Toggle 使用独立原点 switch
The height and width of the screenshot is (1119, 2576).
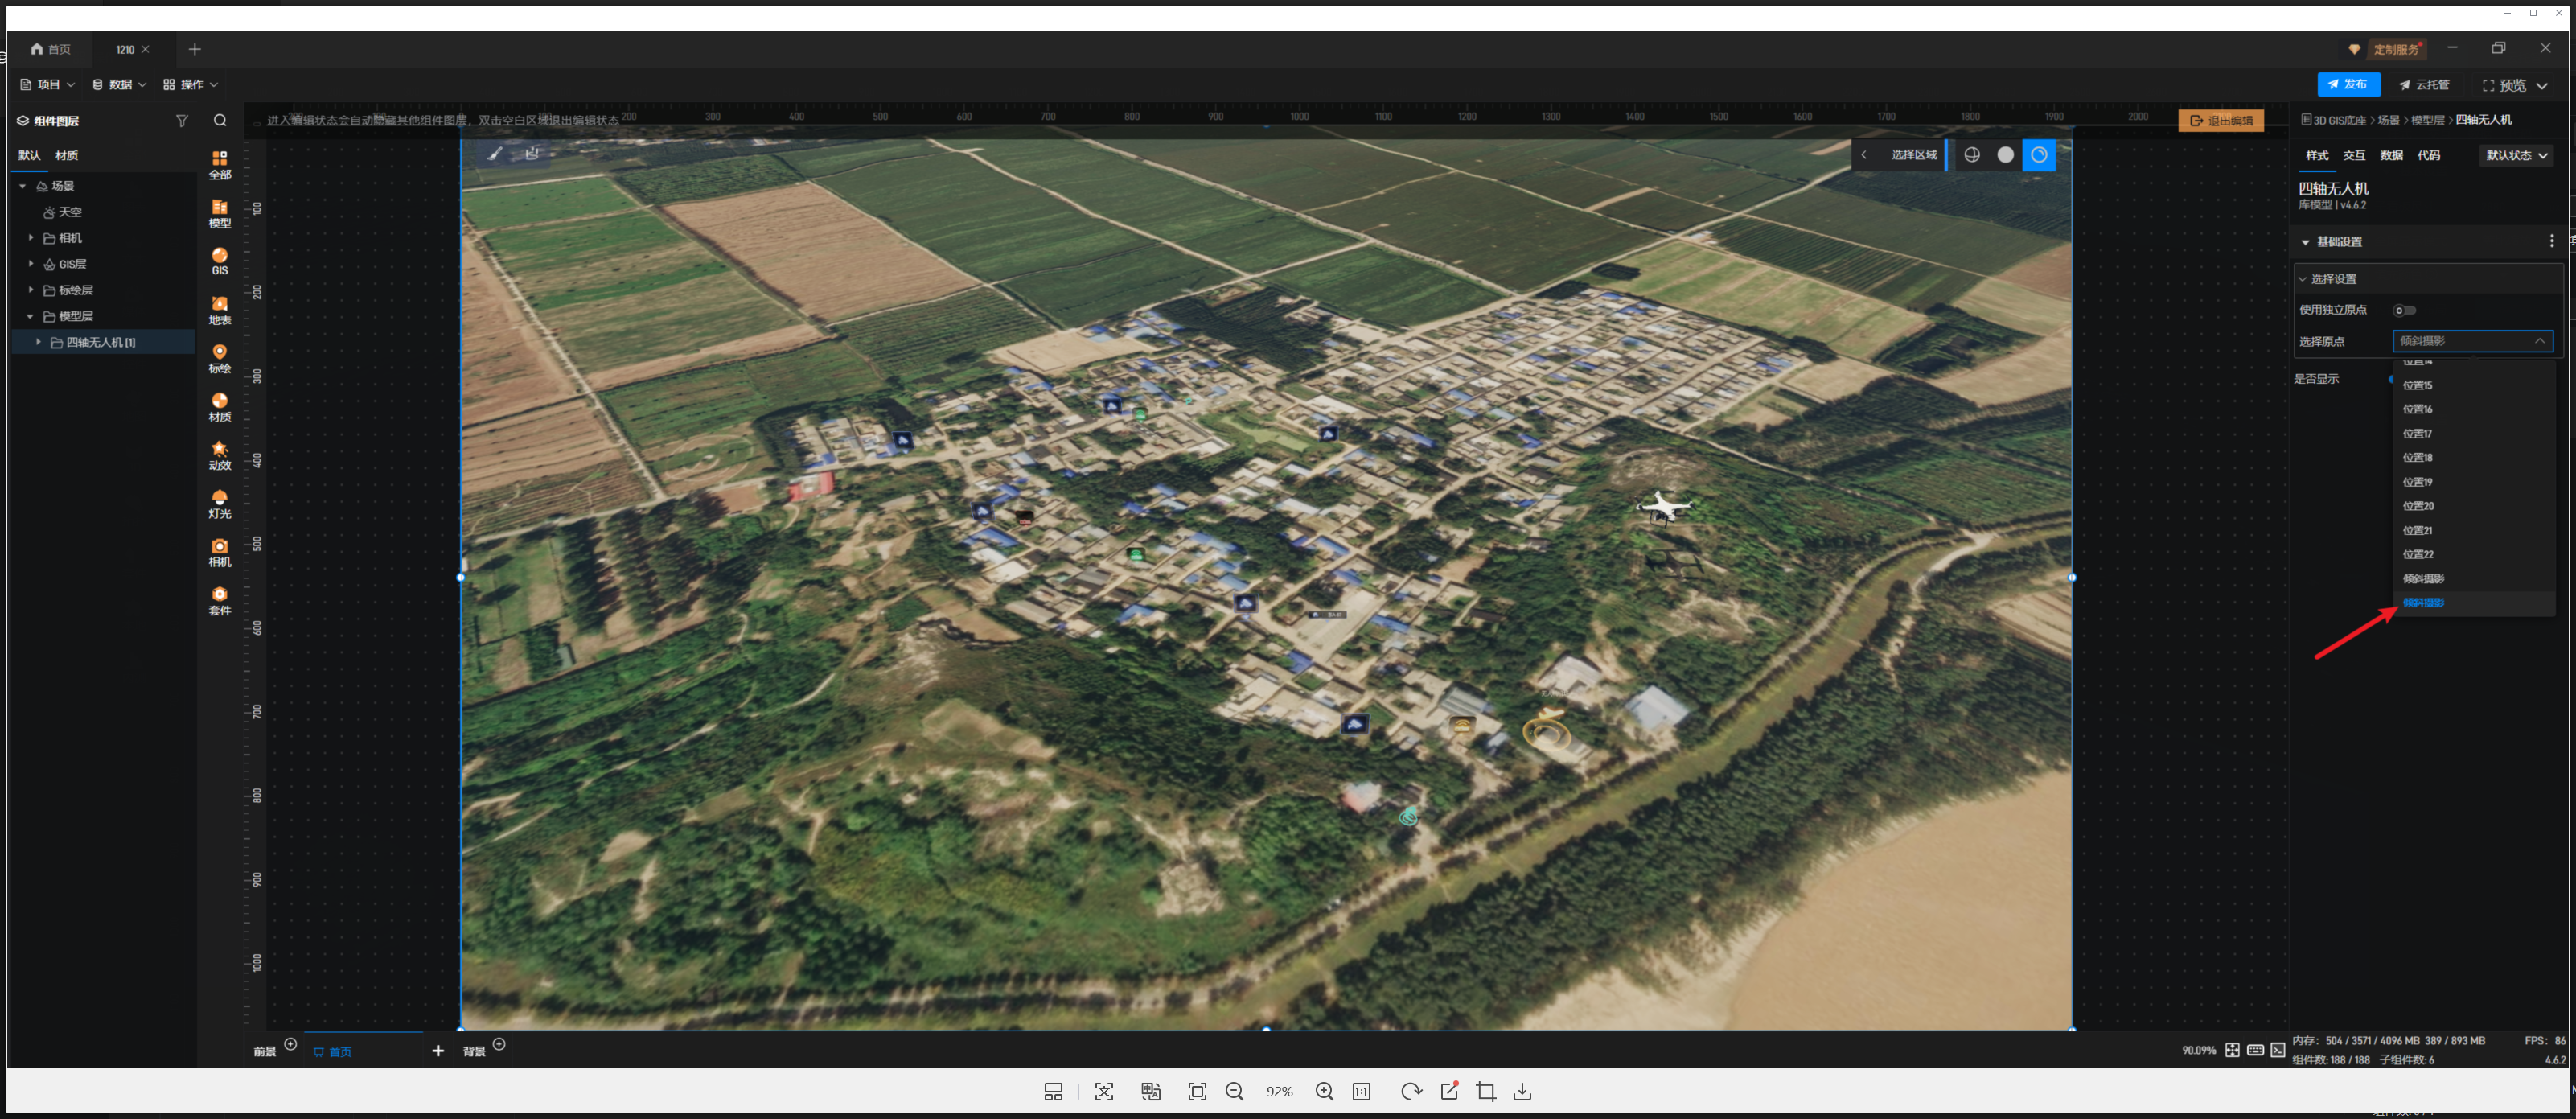(2405, 310)
